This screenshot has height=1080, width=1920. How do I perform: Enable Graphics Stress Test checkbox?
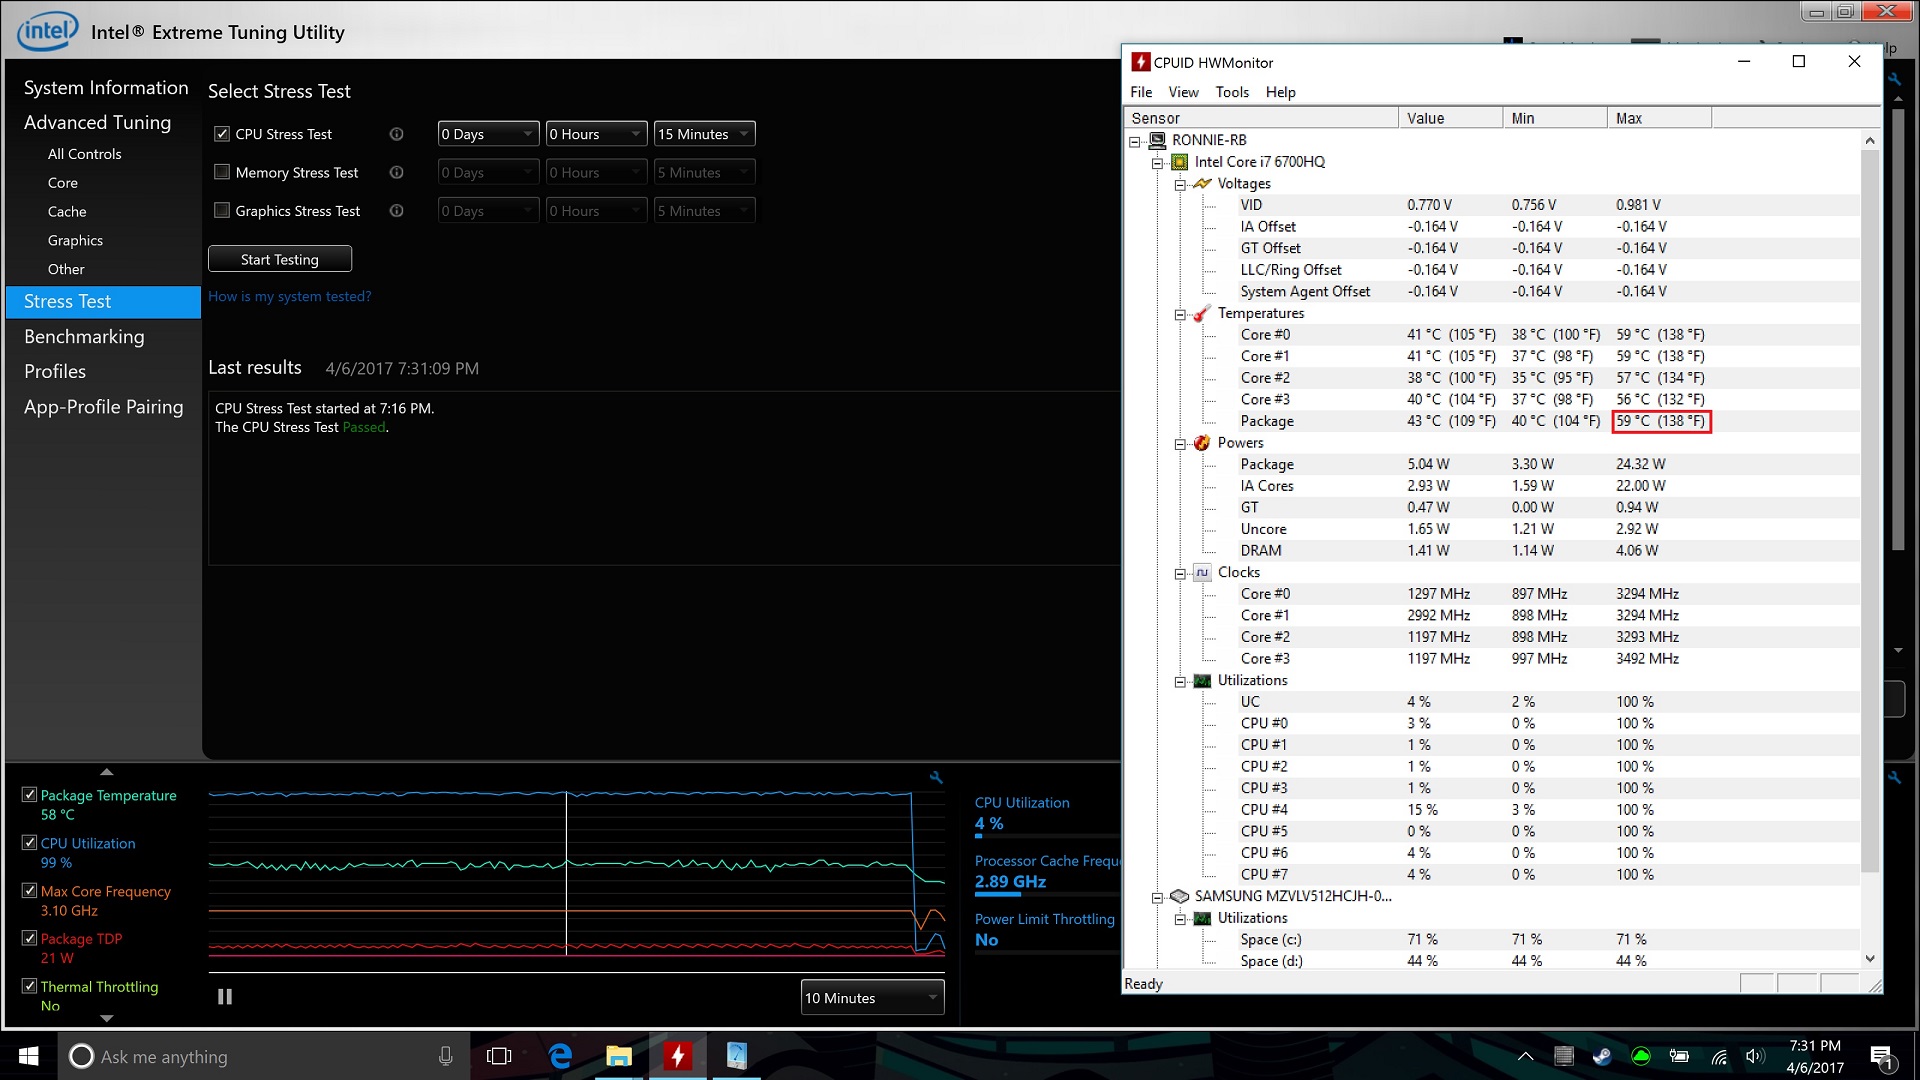coord(222,211)
